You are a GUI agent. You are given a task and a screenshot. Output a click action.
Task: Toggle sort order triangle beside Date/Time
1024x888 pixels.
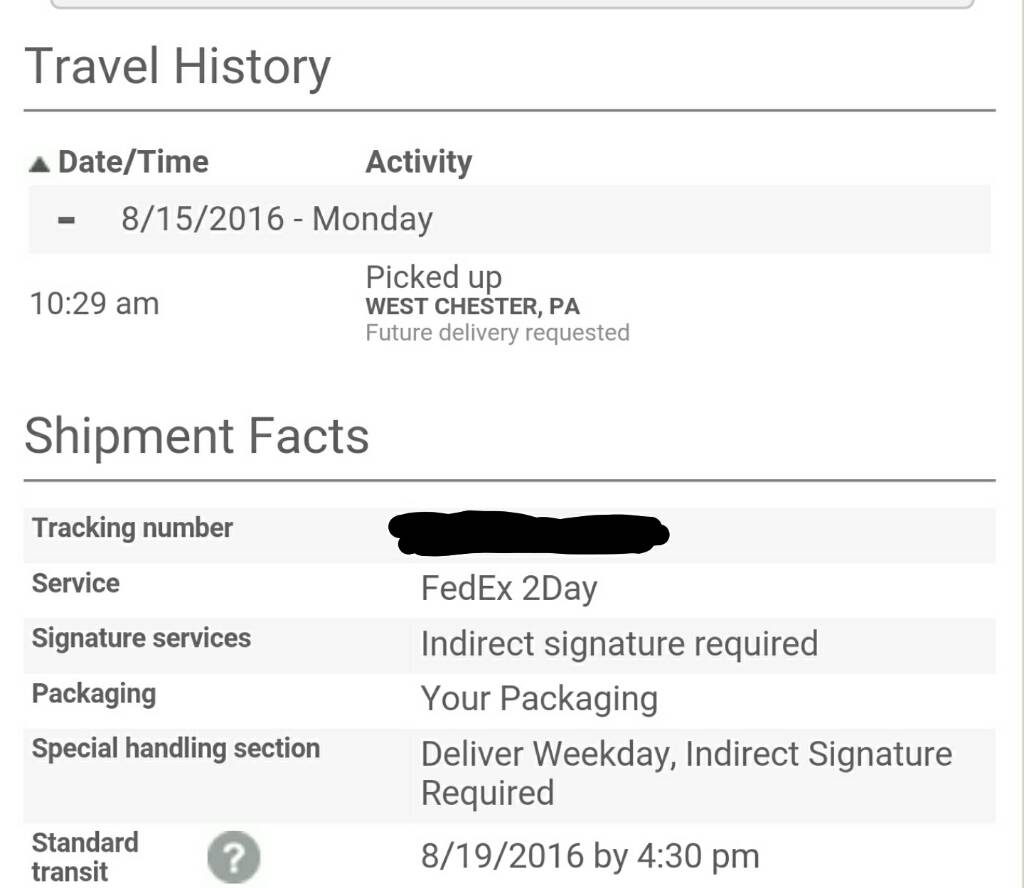39,164
